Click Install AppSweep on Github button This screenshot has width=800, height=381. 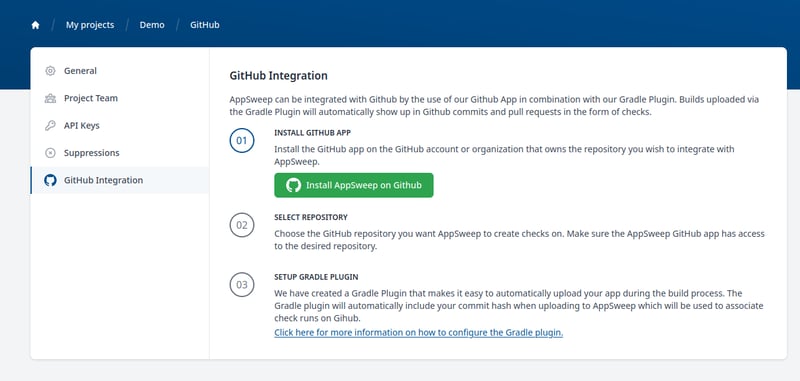[354, 185]
